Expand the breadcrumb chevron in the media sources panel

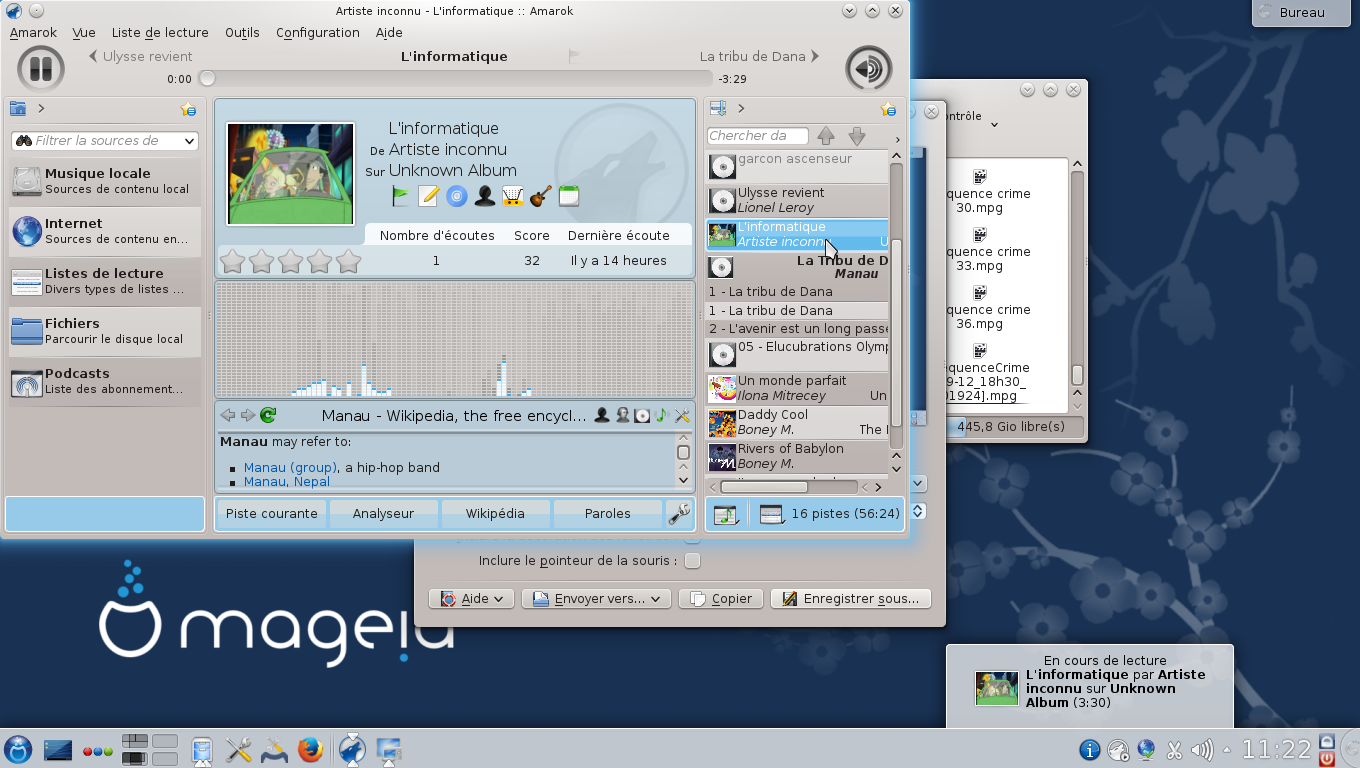(41, 109)
